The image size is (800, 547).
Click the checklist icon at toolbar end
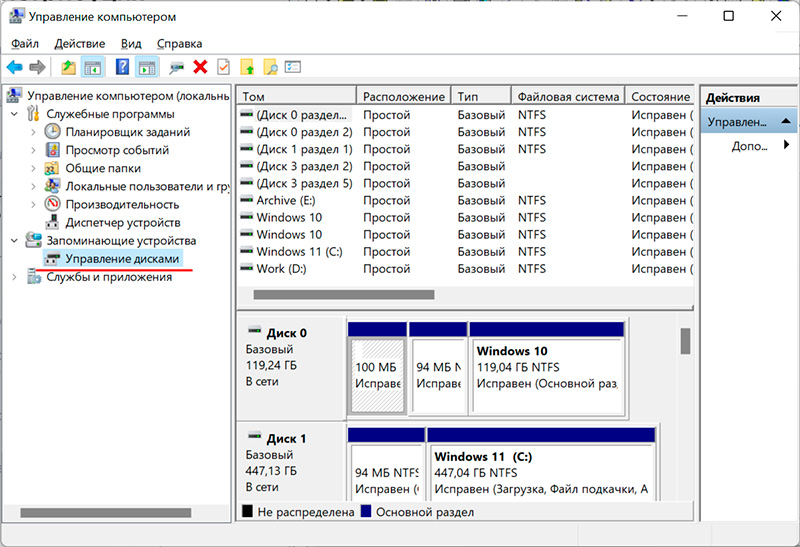[x=293, y=67]
